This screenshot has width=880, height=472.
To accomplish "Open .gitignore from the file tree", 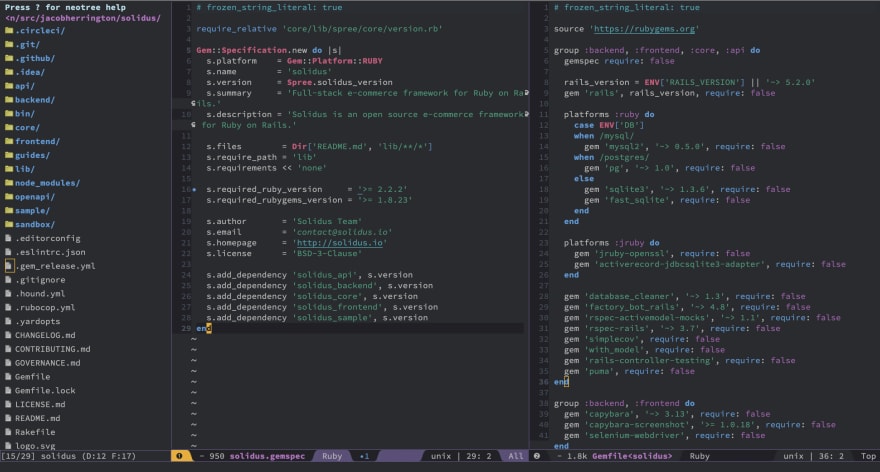I will pos(40,279).
